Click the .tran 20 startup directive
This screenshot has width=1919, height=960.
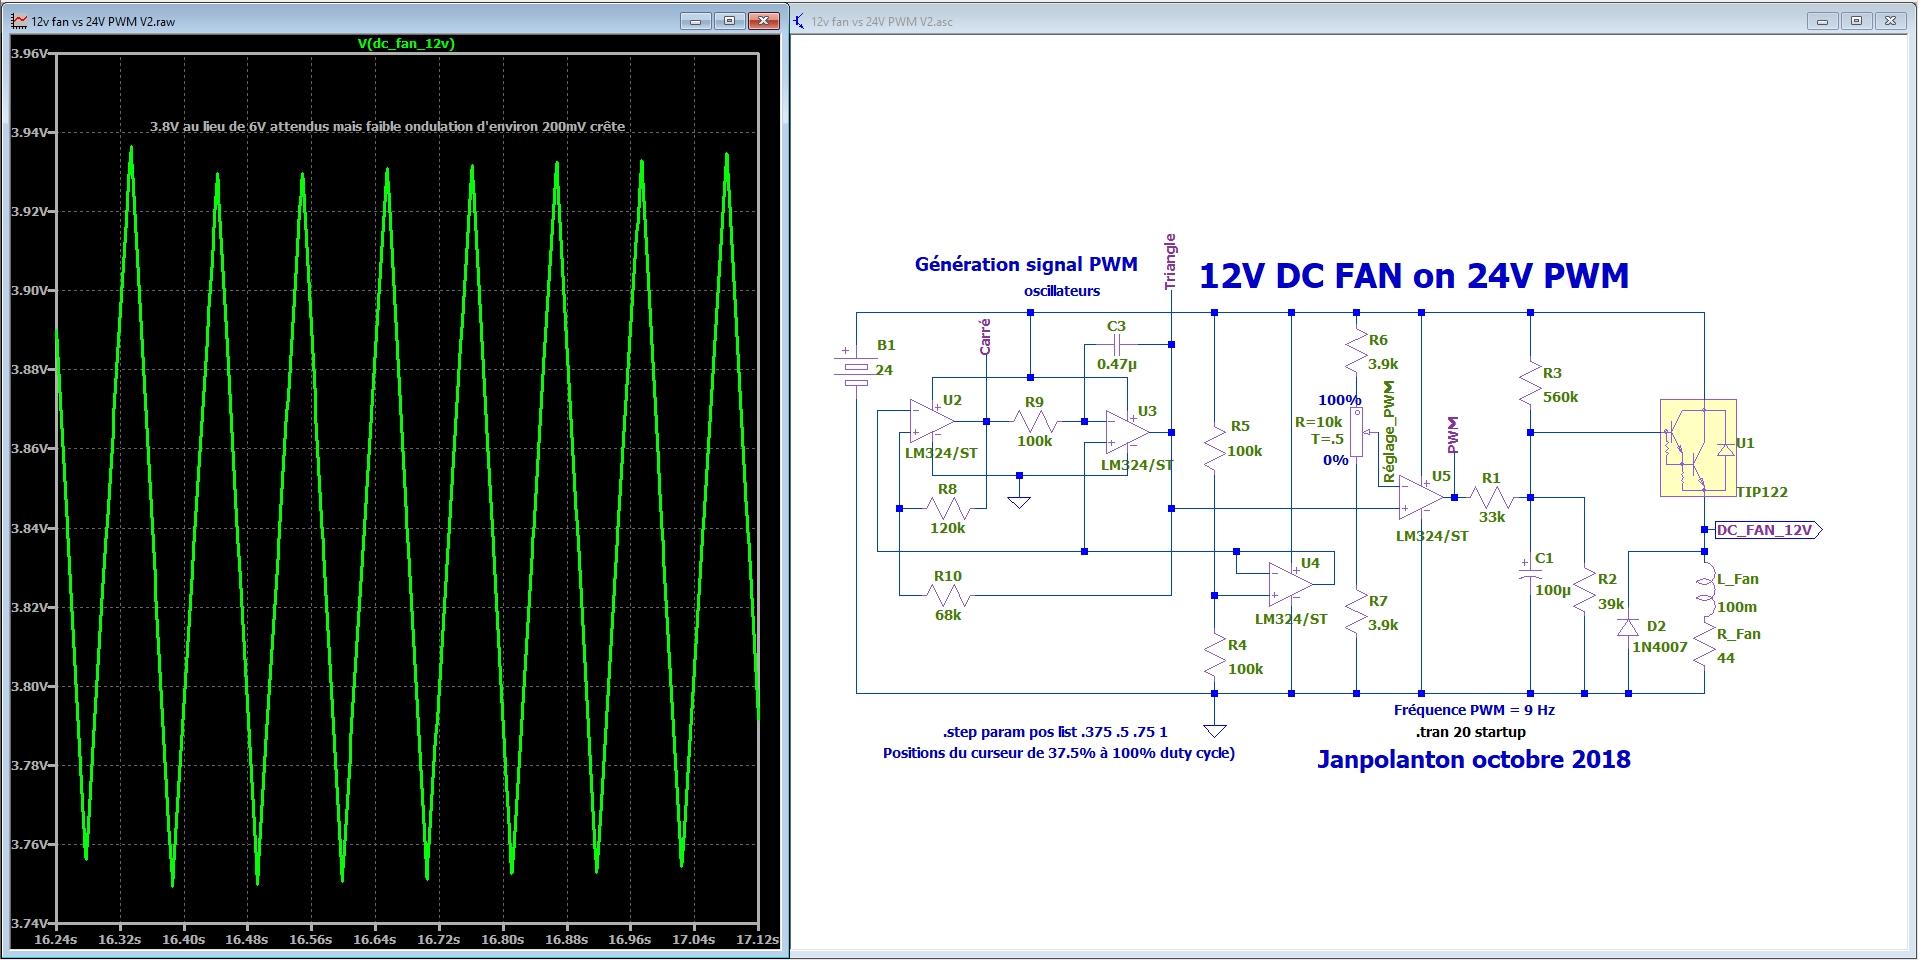(1471, 732)
